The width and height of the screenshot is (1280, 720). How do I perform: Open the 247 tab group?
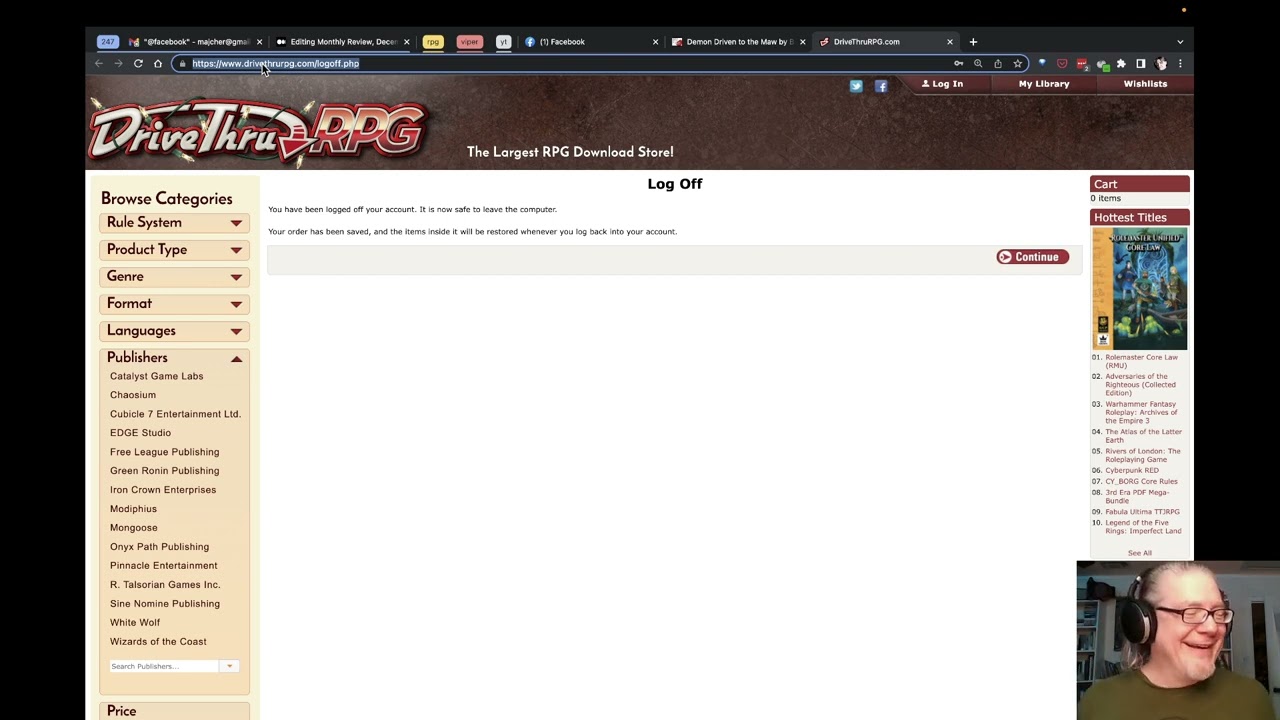click(x=107, y=42)
